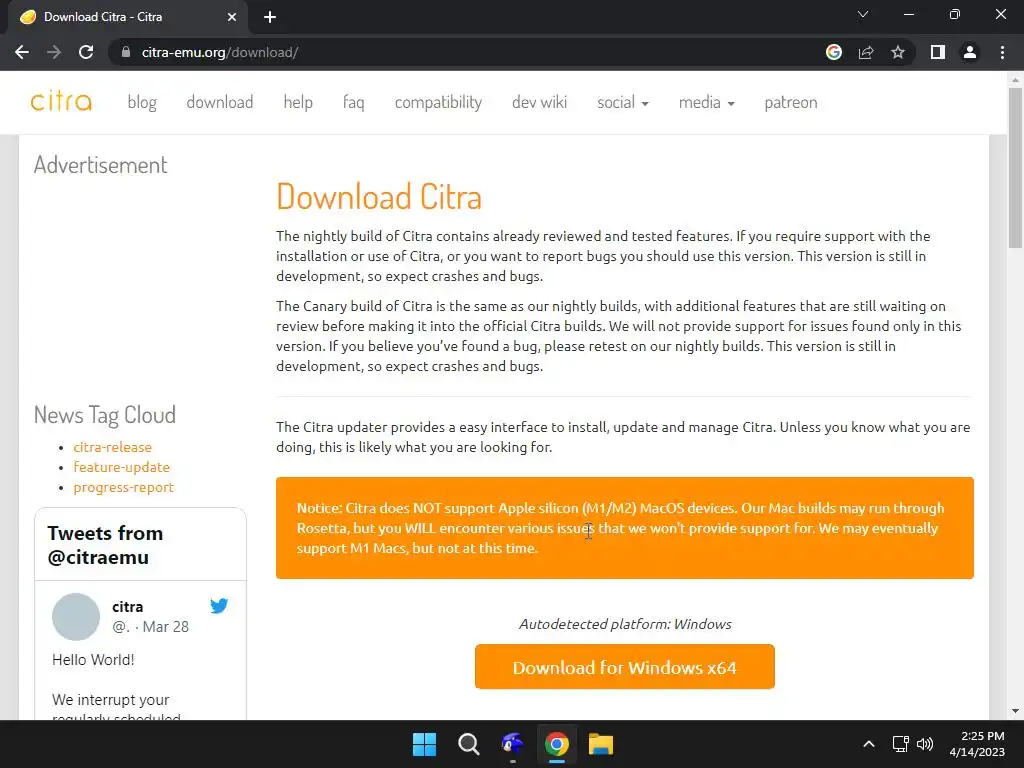Click the 'Tweets from @citraemu' heading

105,545
